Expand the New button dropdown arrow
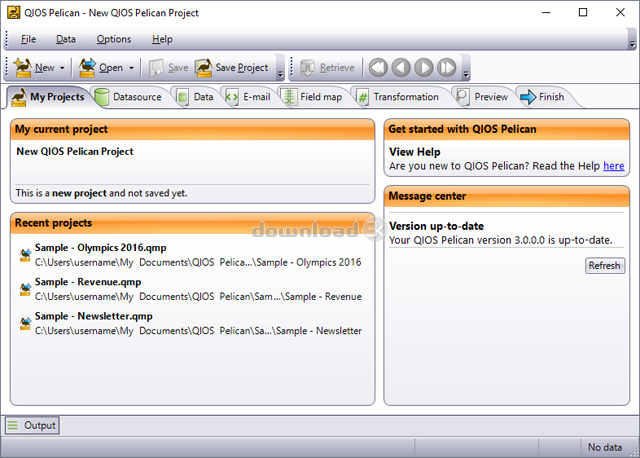Screen dimensions: 640x458 coord(62,68)
